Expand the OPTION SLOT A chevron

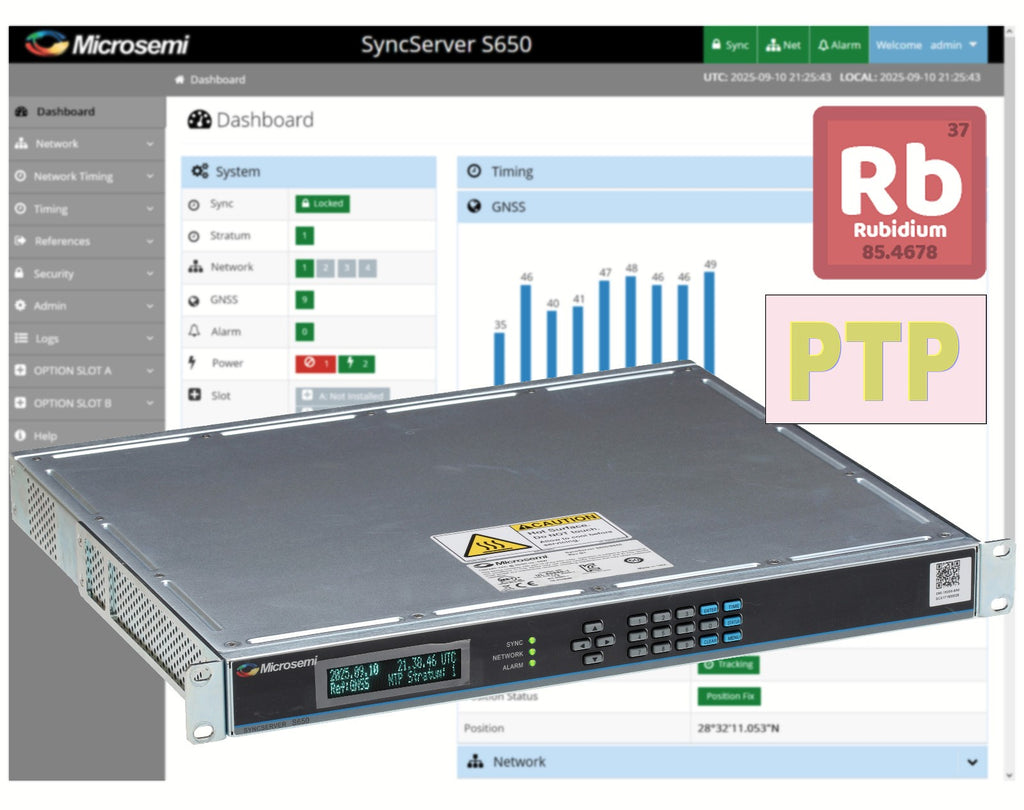pos(150,370)
